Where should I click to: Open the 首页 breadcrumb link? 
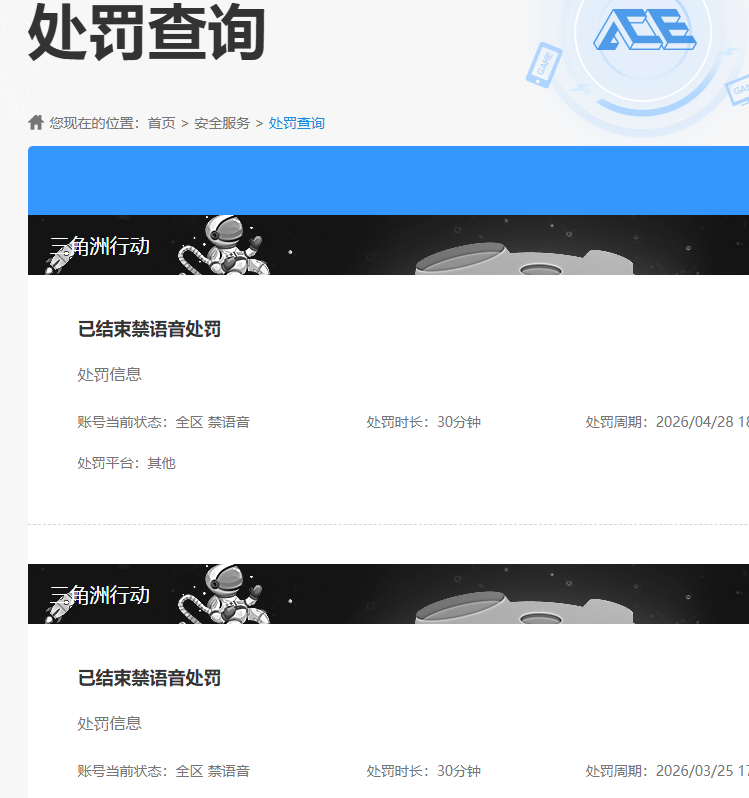pyautogui.click(x=161, y=123)
